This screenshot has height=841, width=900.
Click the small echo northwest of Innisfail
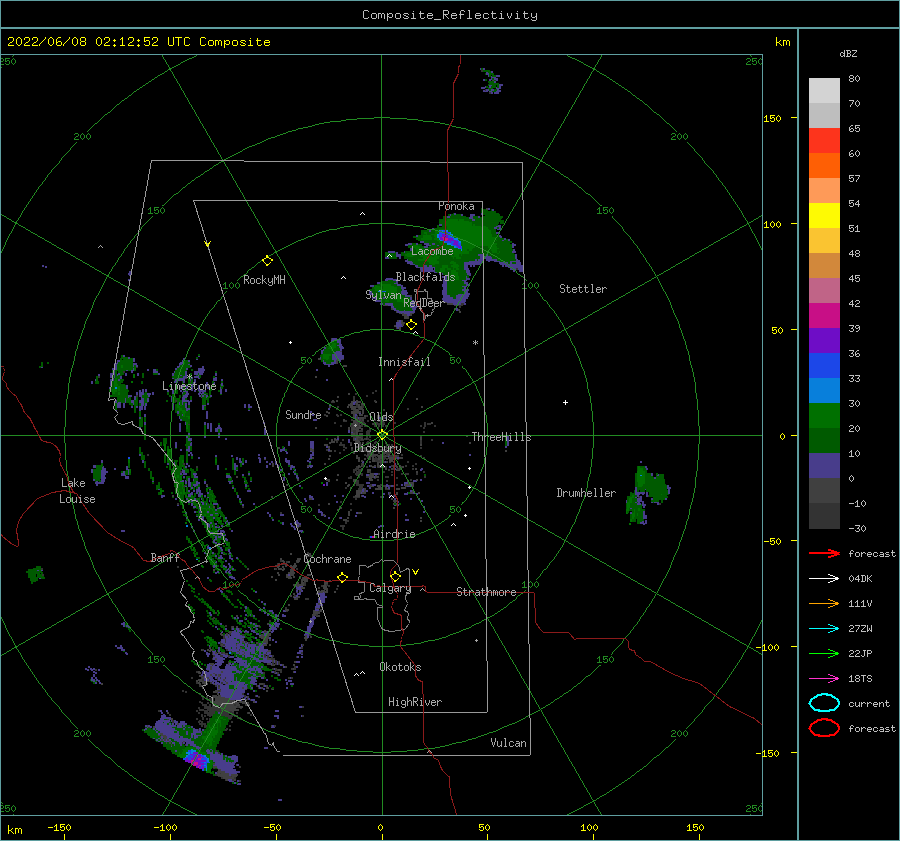[x=332, y=352]
